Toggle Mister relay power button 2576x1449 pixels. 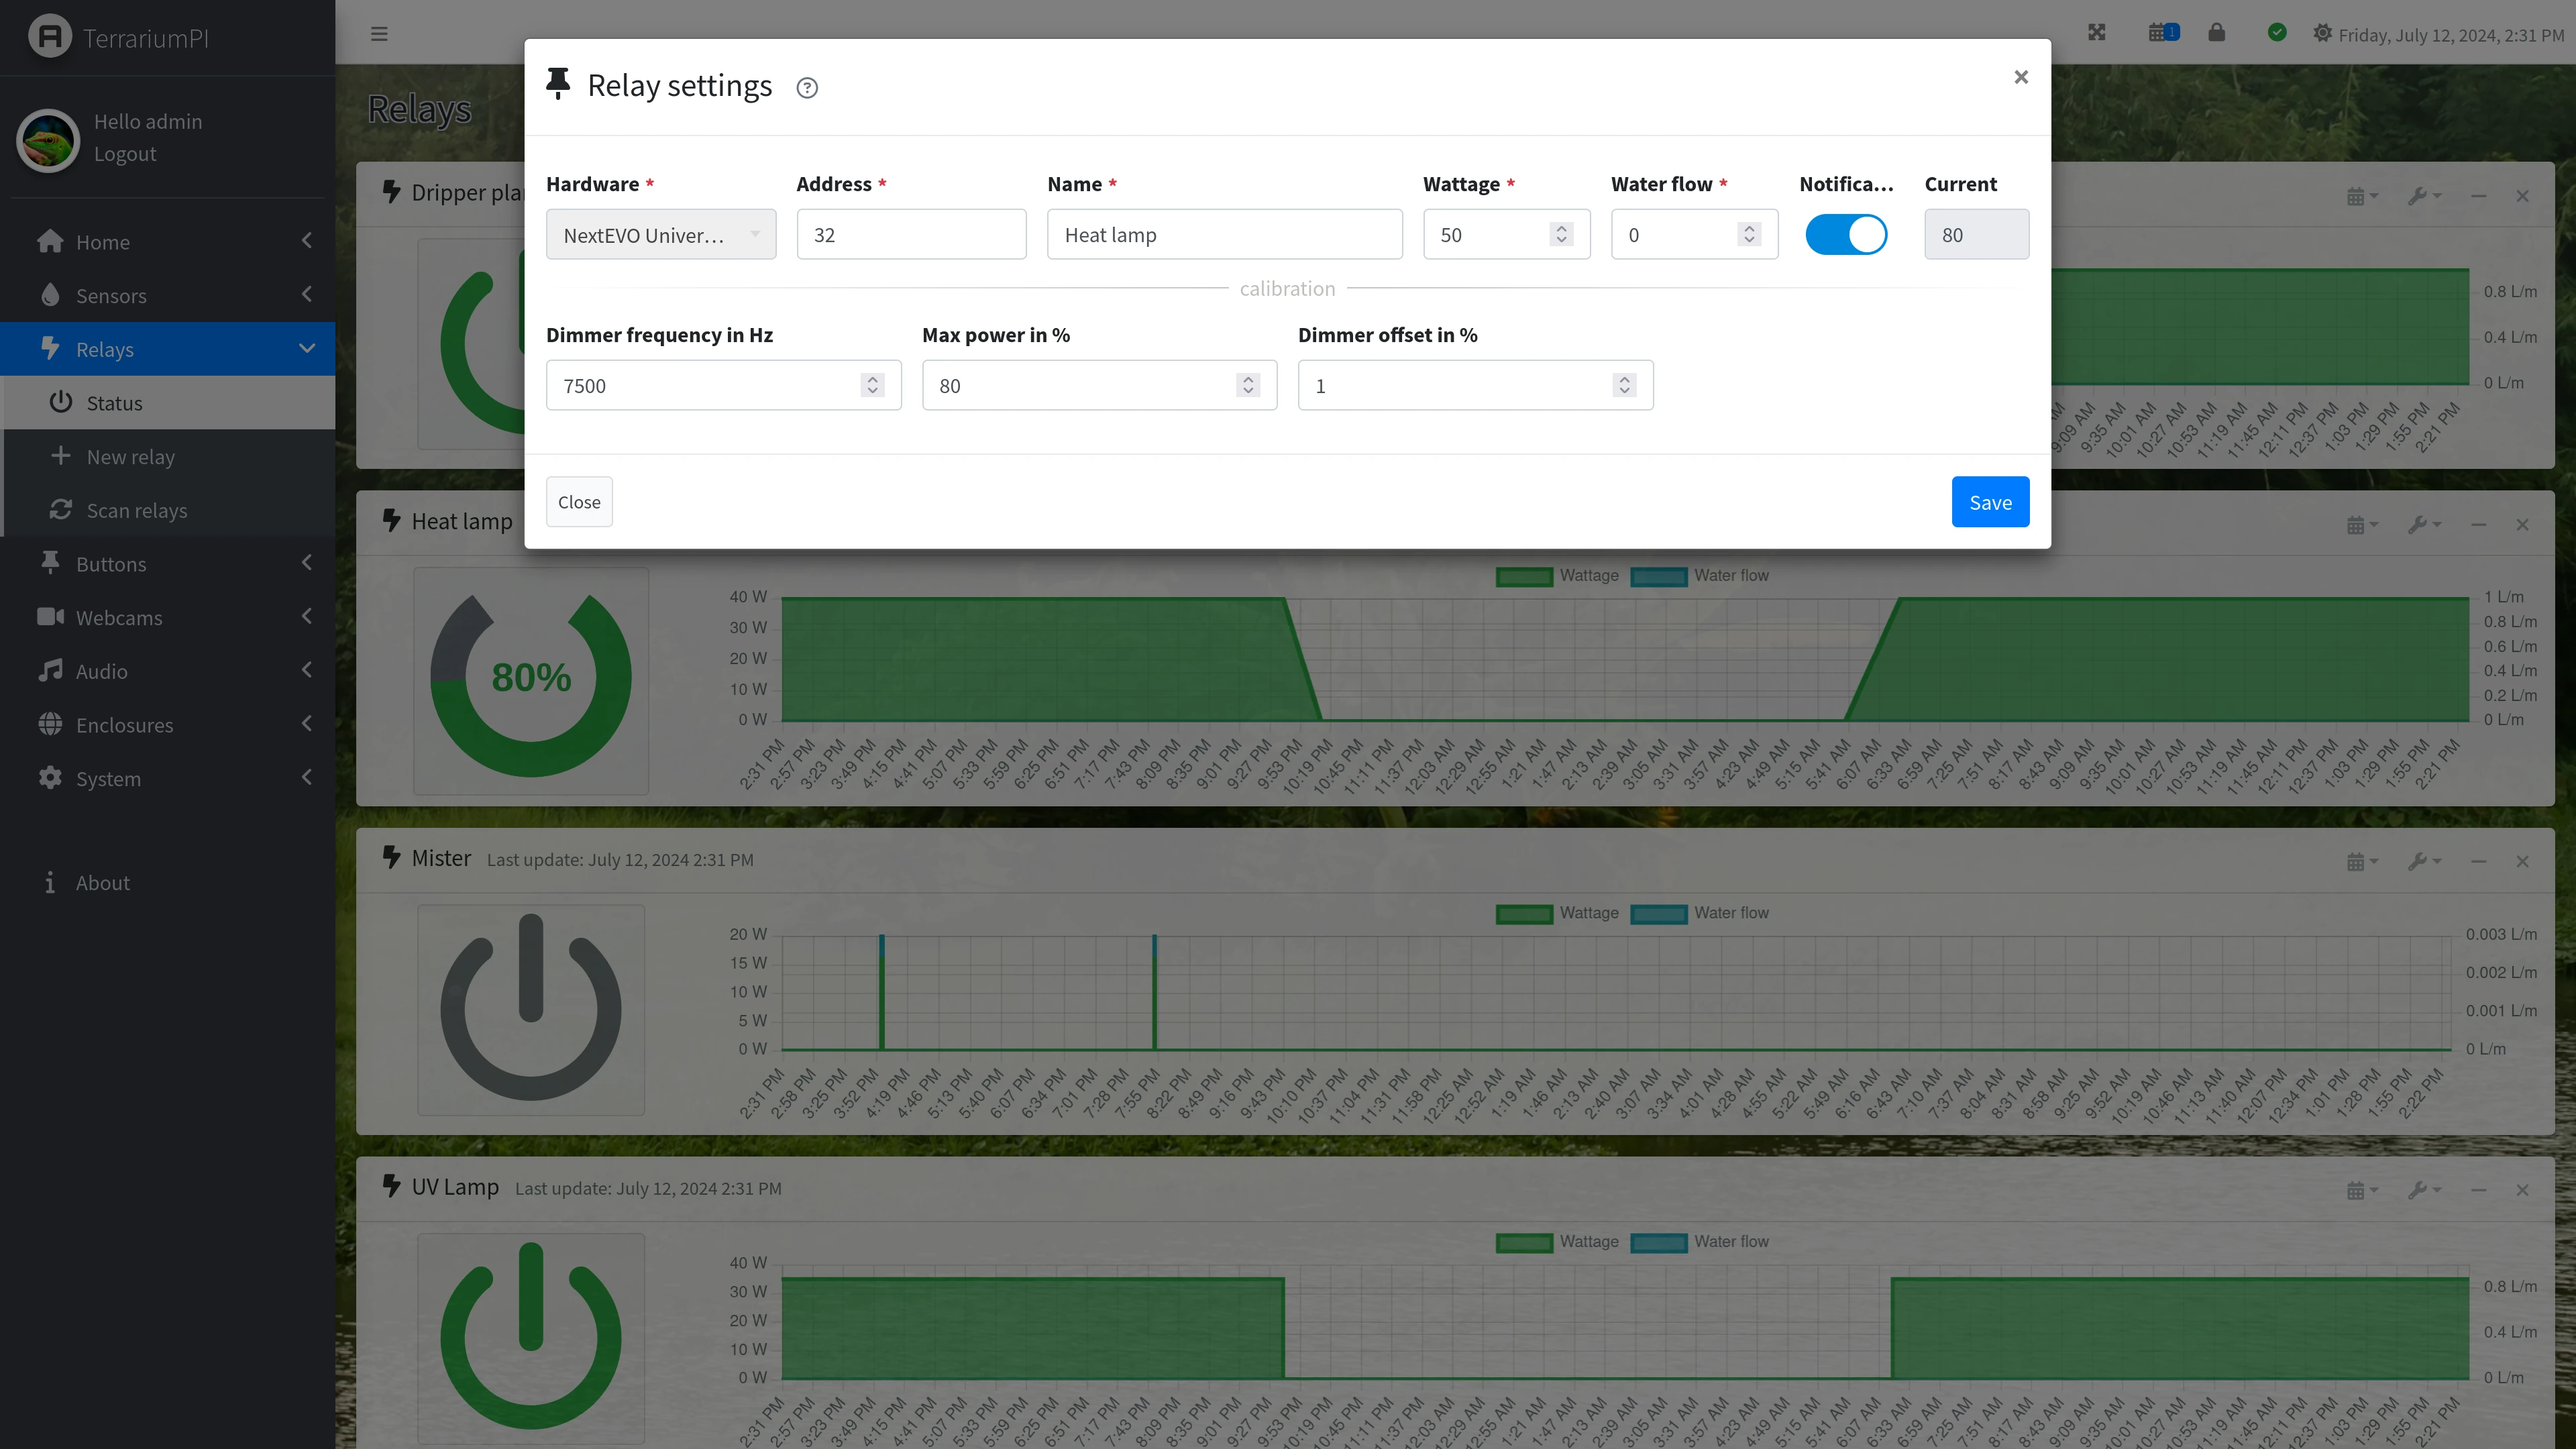pos(531,1008)
